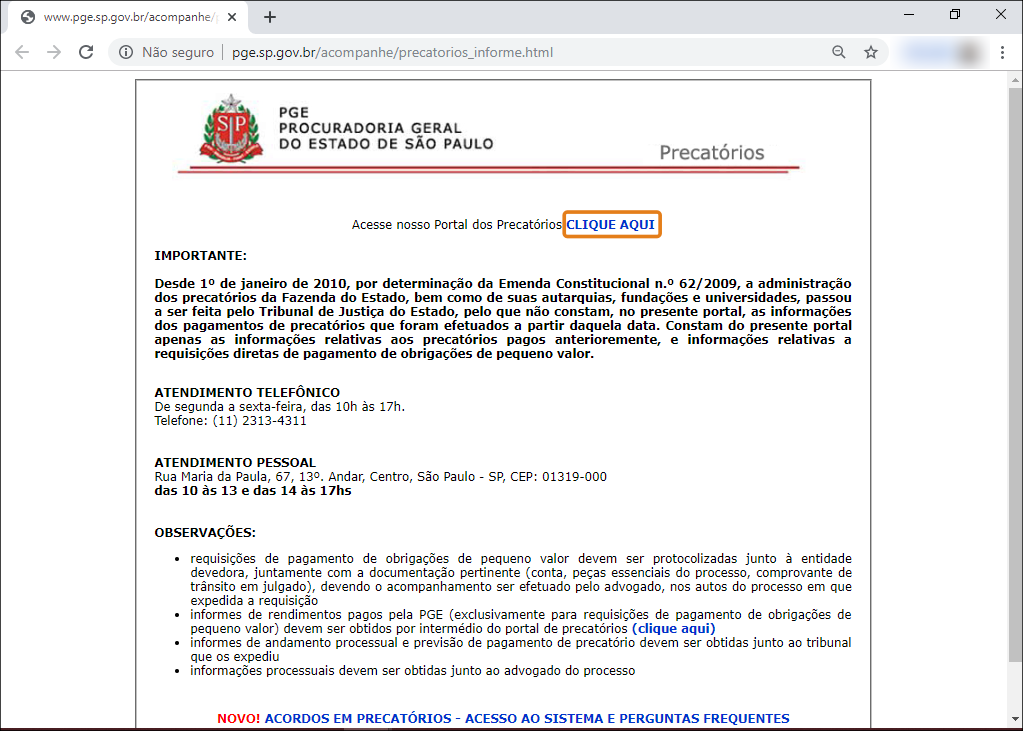Viewport: 1023px width, 731px height.
Task: Bookmark this page with the star icon
Action: 871,52
